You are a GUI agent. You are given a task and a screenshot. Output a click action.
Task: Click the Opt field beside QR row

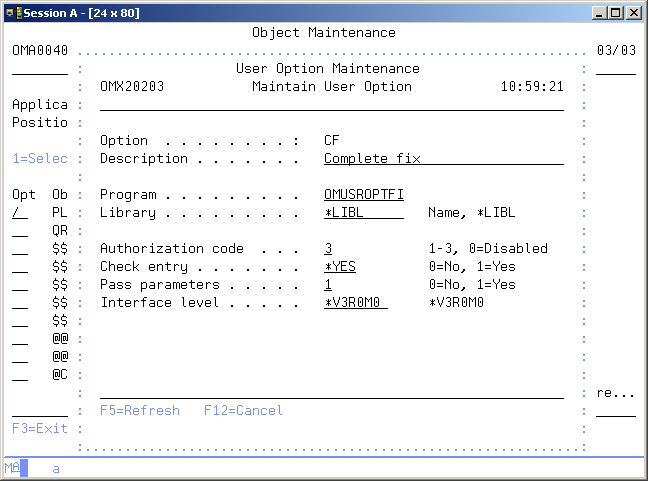click(20, 231)
